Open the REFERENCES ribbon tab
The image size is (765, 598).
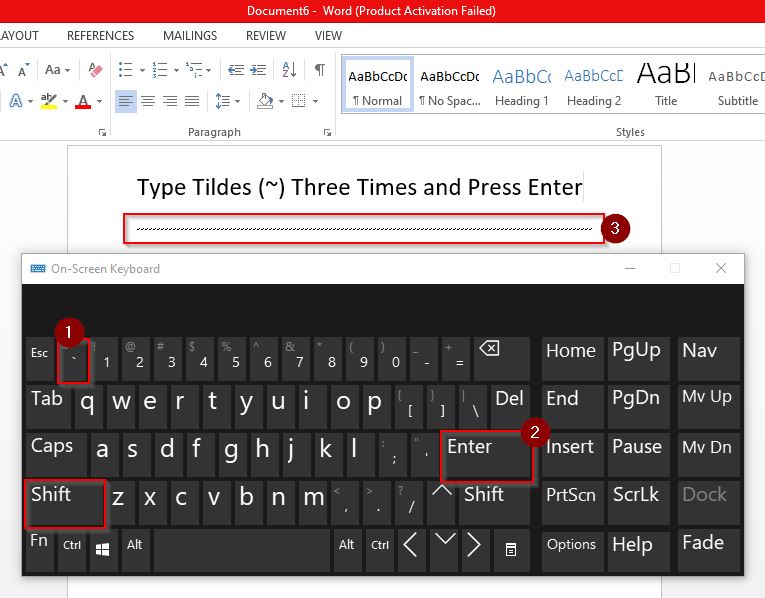101,36
